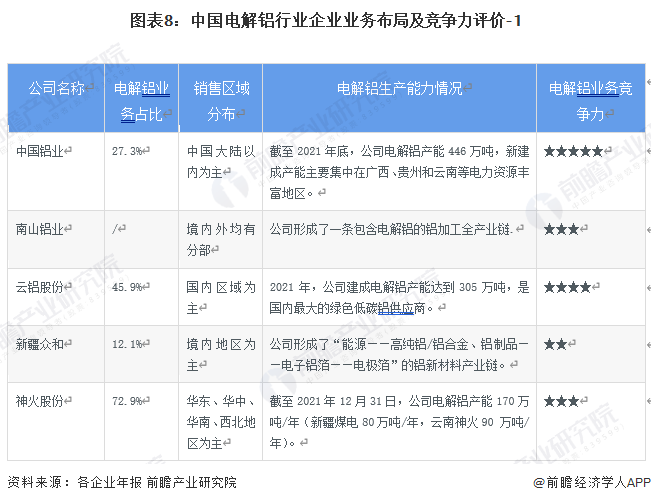This screenshot has width=651, height=503.
Task: Click the three-star rating for 南山铝业
Action: tap(561, 229)
